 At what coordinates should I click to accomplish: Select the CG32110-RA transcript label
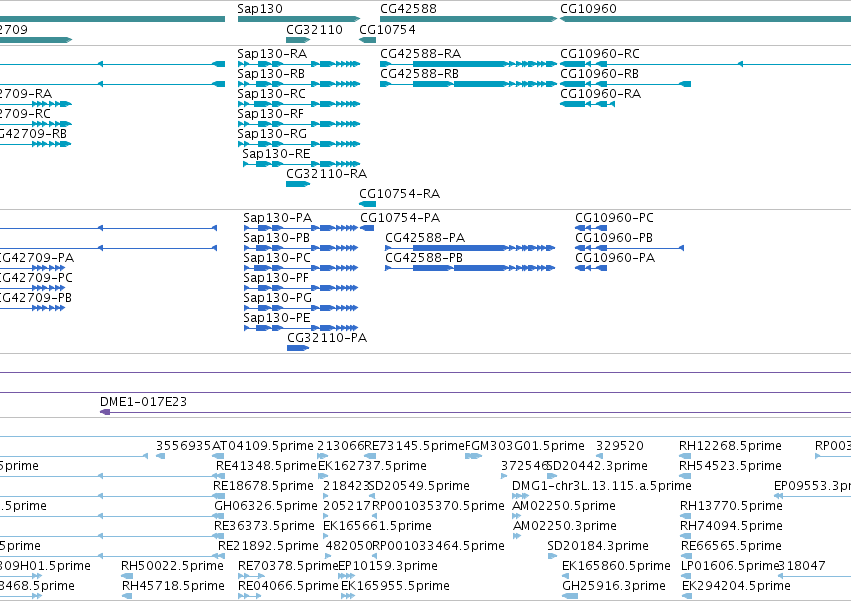327,174
